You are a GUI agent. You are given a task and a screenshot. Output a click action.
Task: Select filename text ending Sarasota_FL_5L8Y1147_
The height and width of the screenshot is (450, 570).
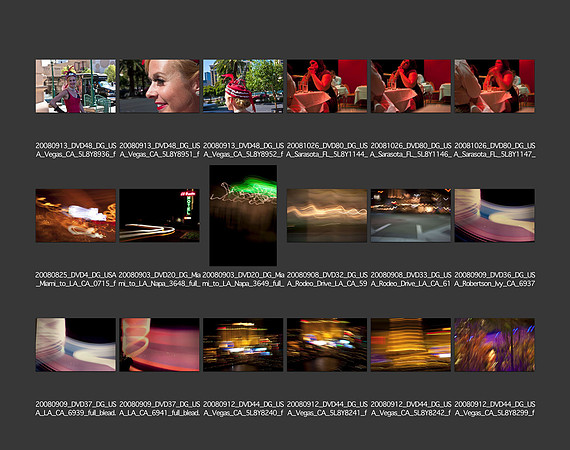coord(494,150)
